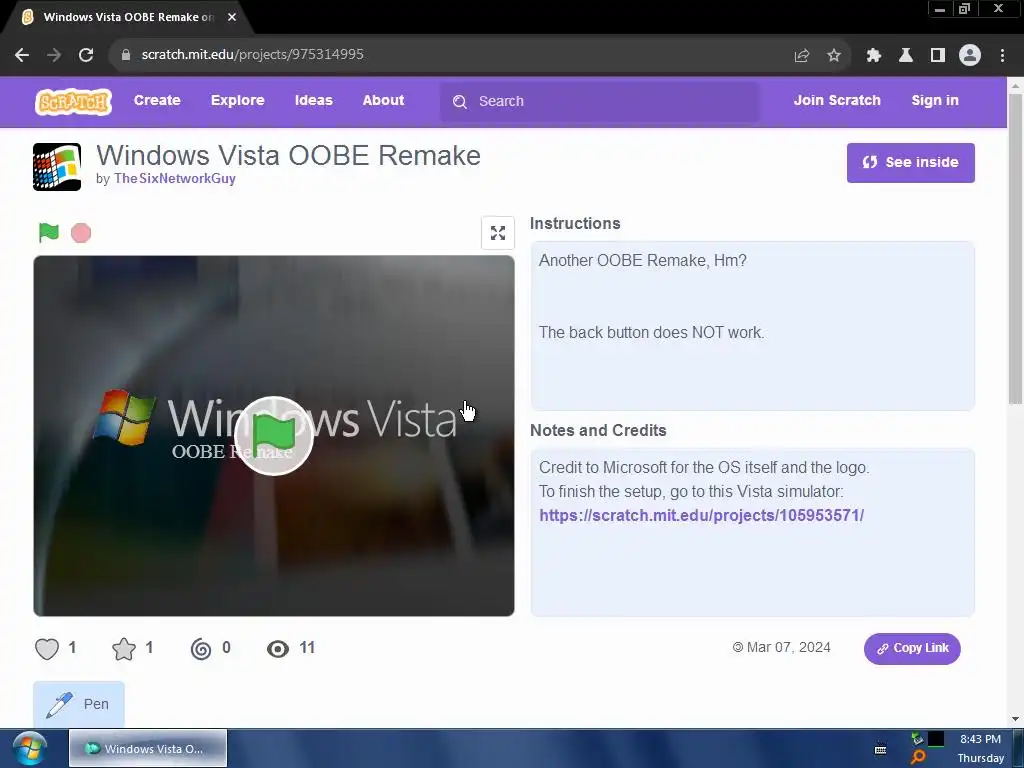Click the Pen extension chip

click(79, 704)
